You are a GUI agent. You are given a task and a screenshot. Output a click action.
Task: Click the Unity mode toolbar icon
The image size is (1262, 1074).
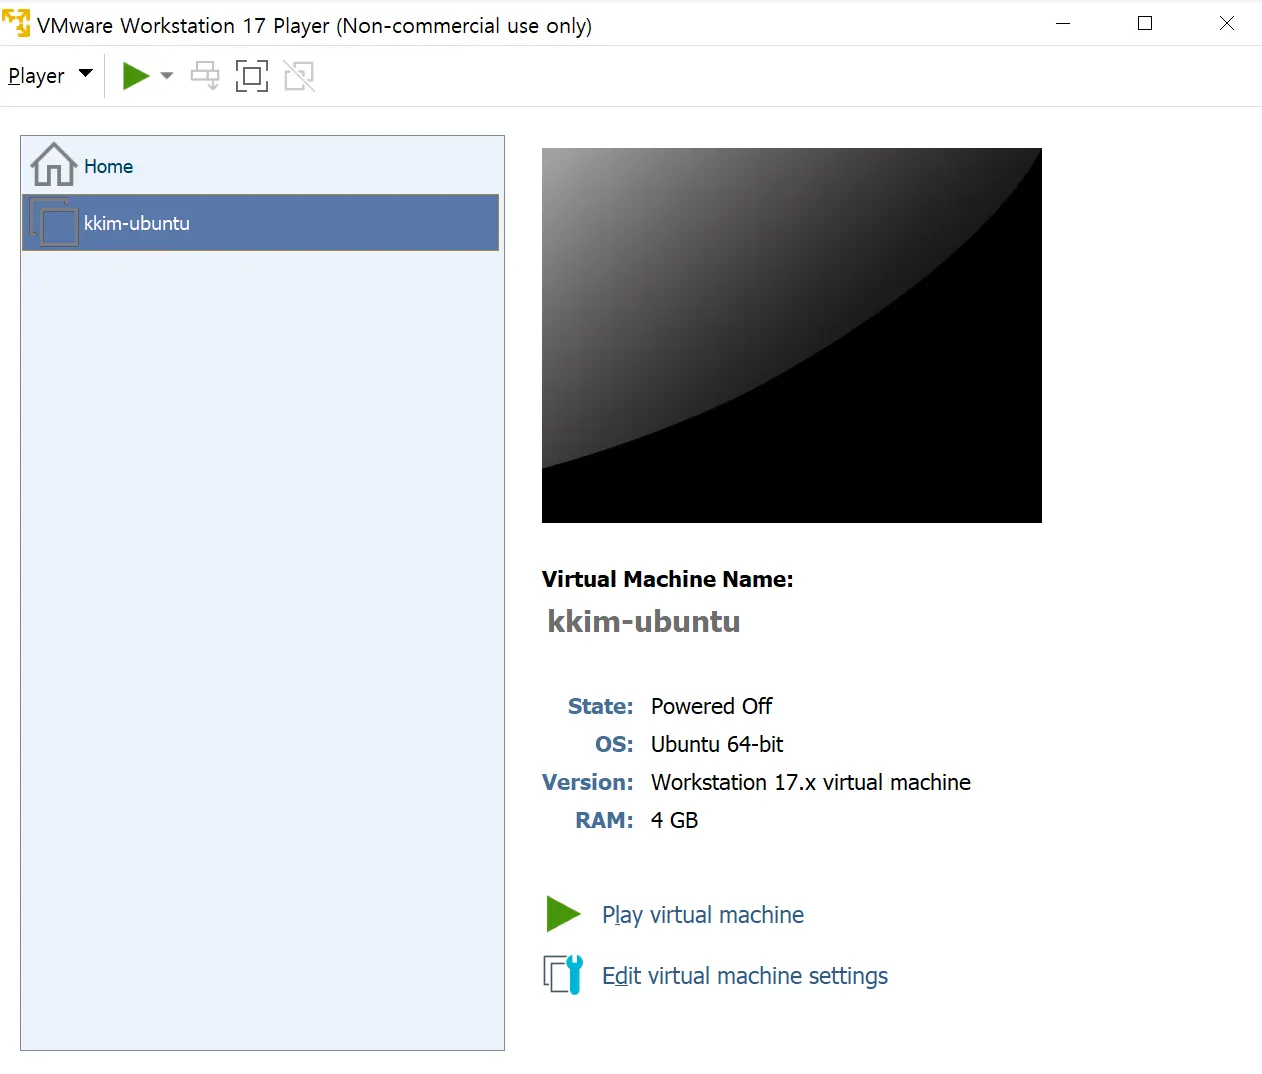(299, 76)
